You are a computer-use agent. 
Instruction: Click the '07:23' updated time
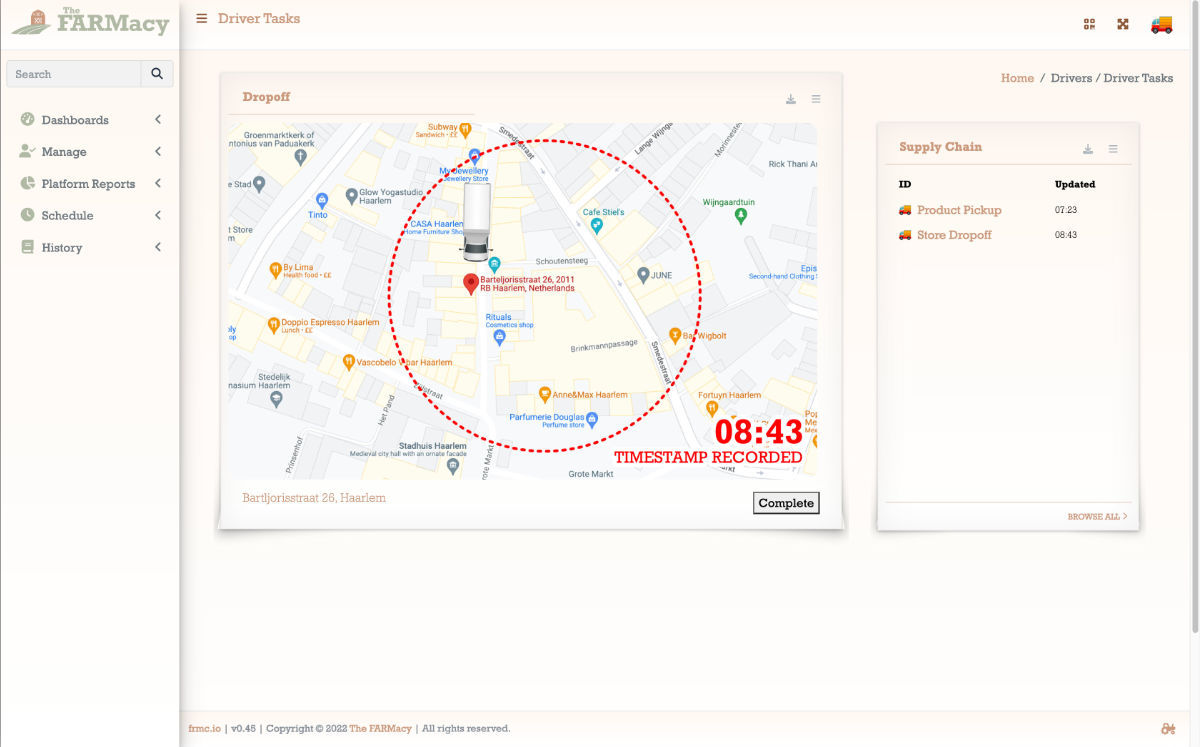click(x=1066, y=210)
